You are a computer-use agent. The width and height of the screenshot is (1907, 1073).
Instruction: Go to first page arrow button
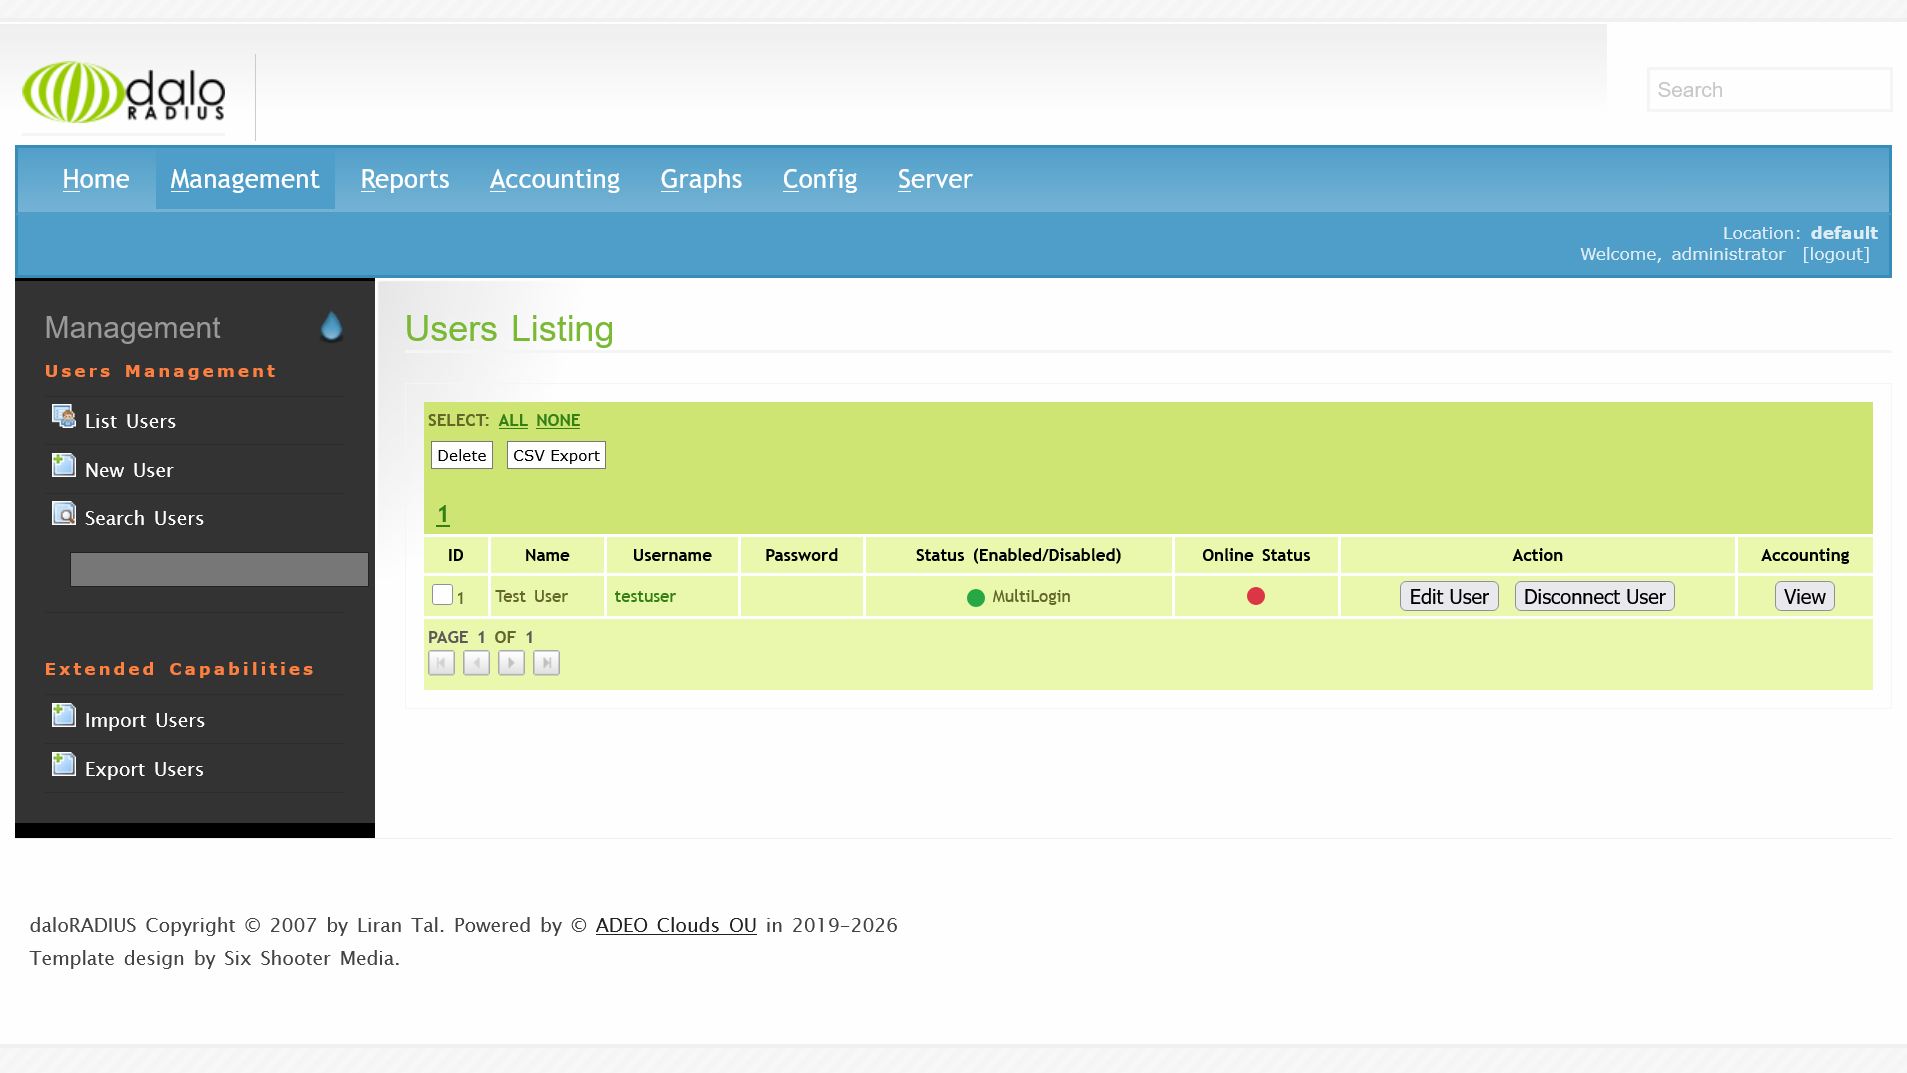pyautogui.click(x=441, y=663)
